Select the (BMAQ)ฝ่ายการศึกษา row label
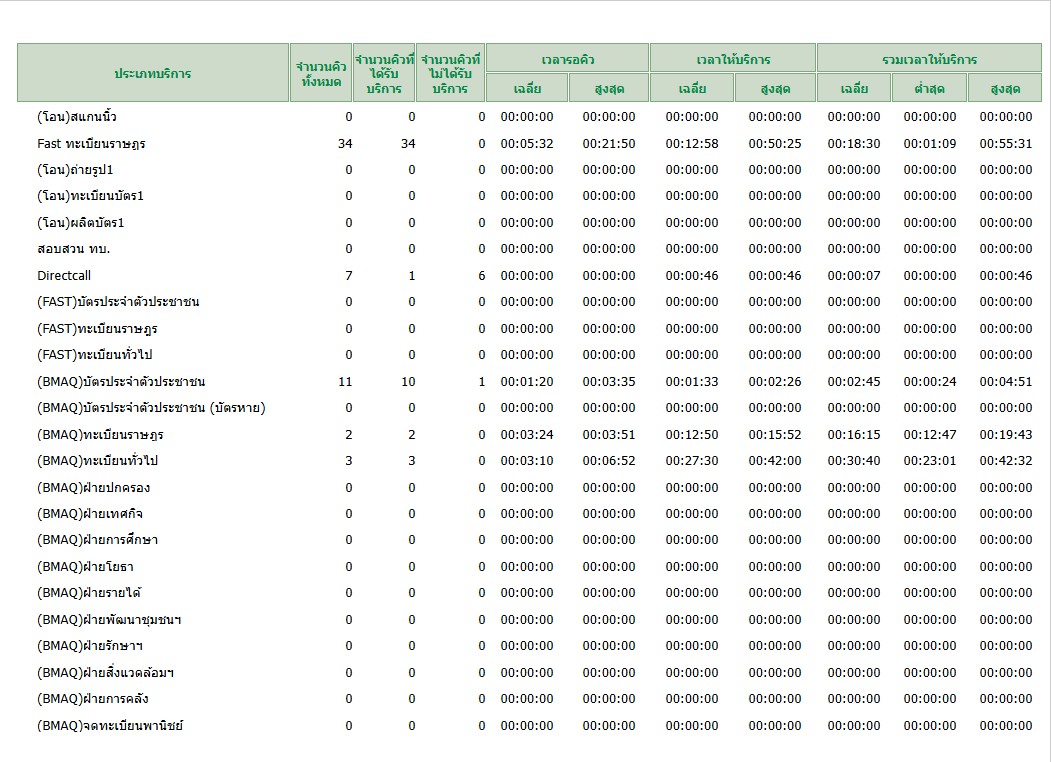Image resolution: width=1051 pixels, height=762 pixels. pos(97,539)
